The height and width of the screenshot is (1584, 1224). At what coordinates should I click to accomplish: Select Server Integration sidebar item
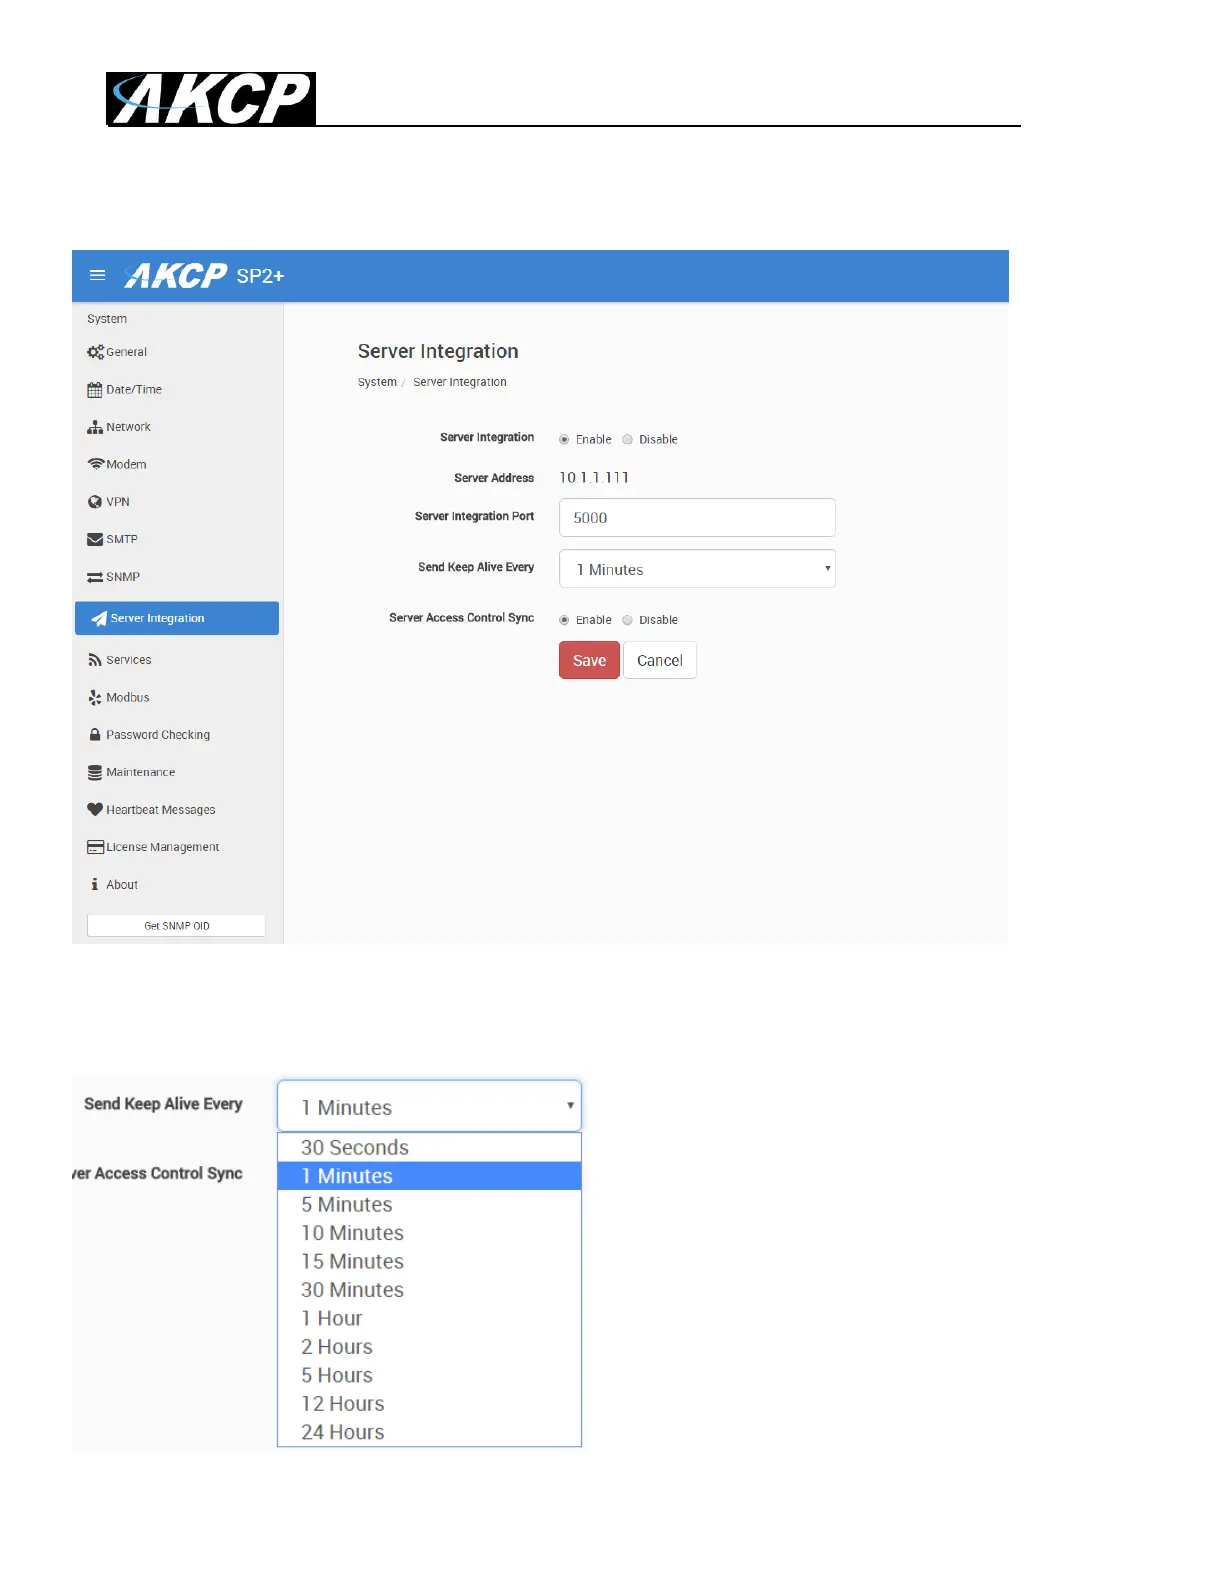177,618
